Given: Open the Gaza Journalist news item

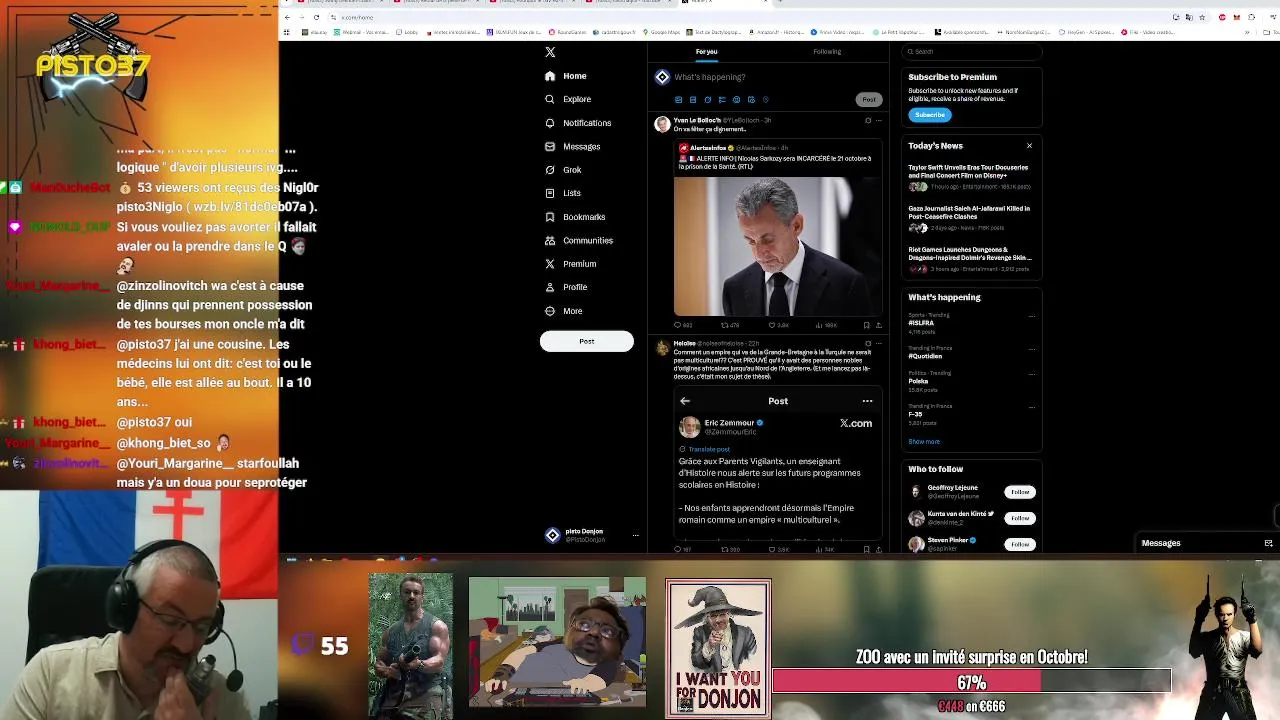Looking at the screenshot, I should (x=970, y=220).
